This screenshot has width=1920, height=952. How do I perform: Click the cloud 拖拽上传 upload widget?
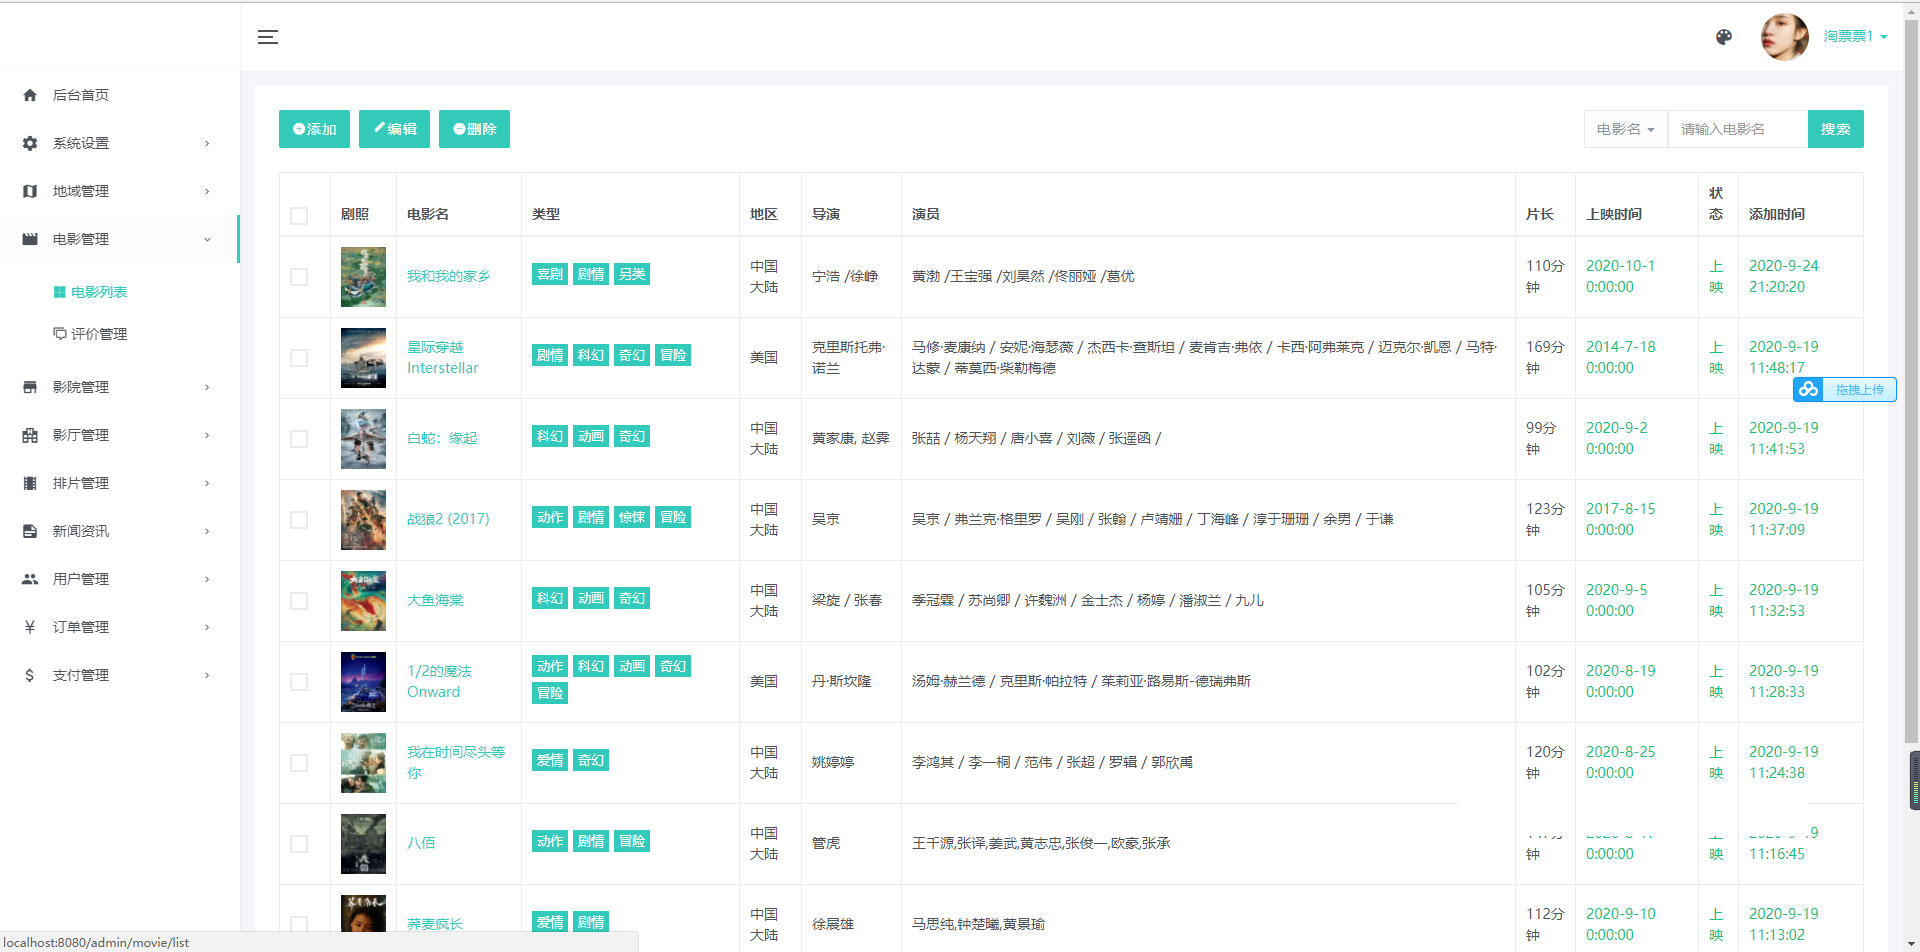tap(1844, 390)
